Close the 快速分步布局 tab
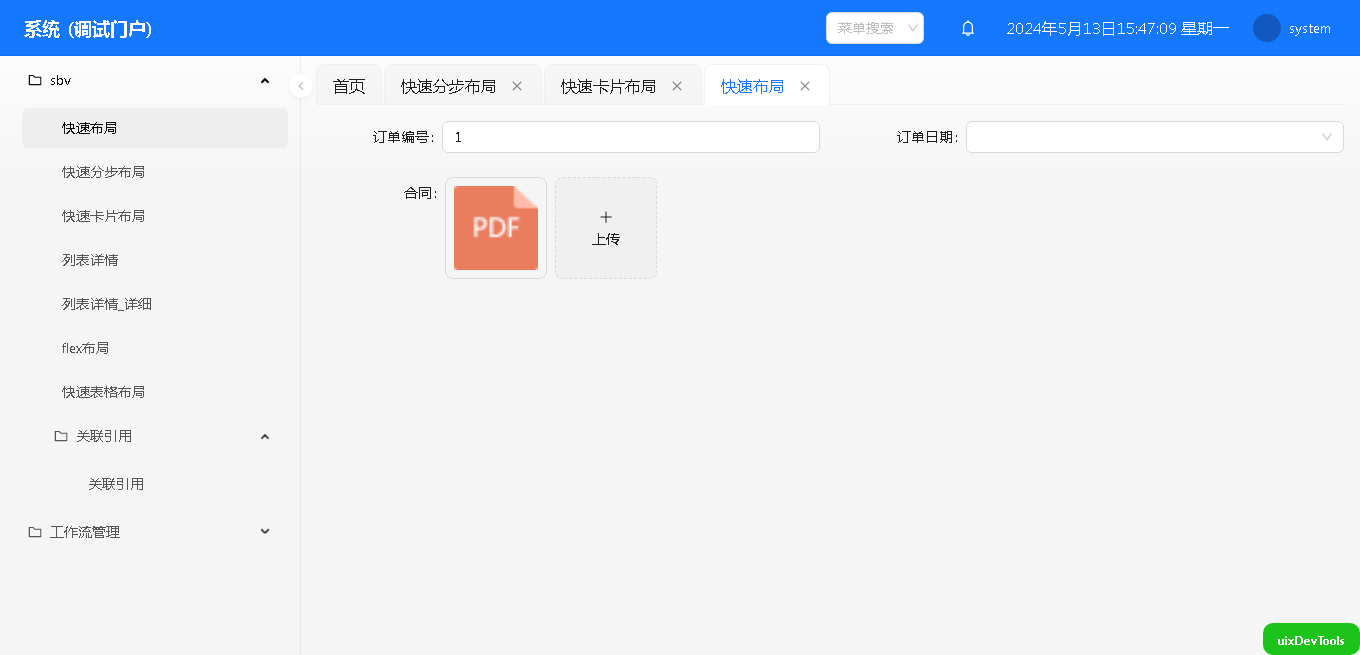The image size is (1360, 655). point(517,86)
